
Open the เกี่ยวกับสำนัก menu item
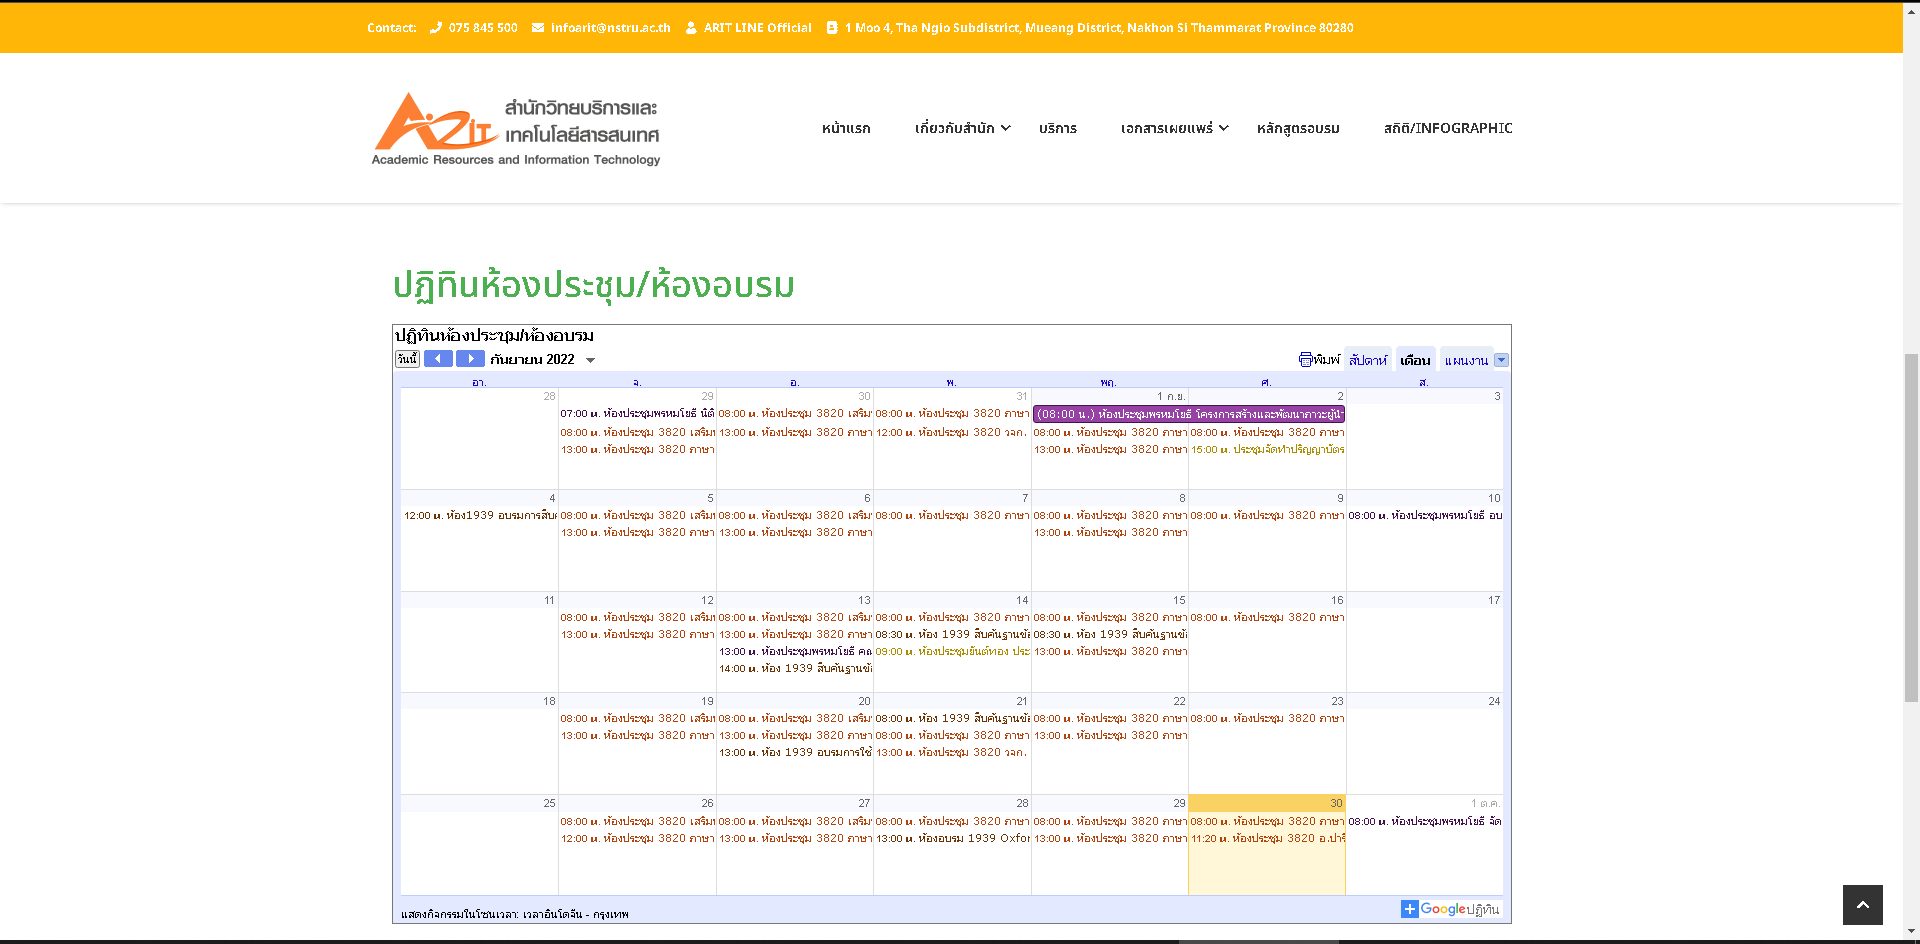tap(955, 128)
